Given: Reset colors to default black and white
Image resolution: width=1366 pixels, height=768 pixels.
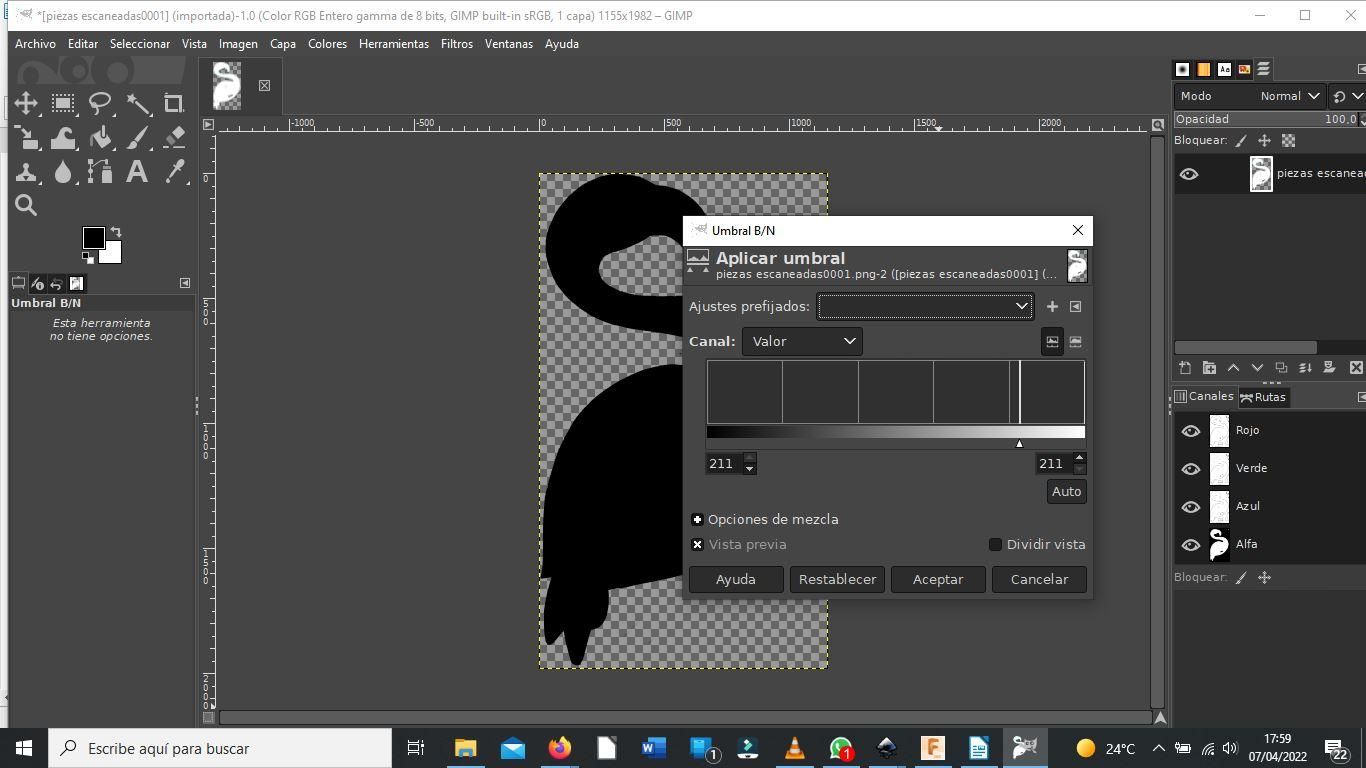Looking at the screenshot, I should [x=87, y=257].
